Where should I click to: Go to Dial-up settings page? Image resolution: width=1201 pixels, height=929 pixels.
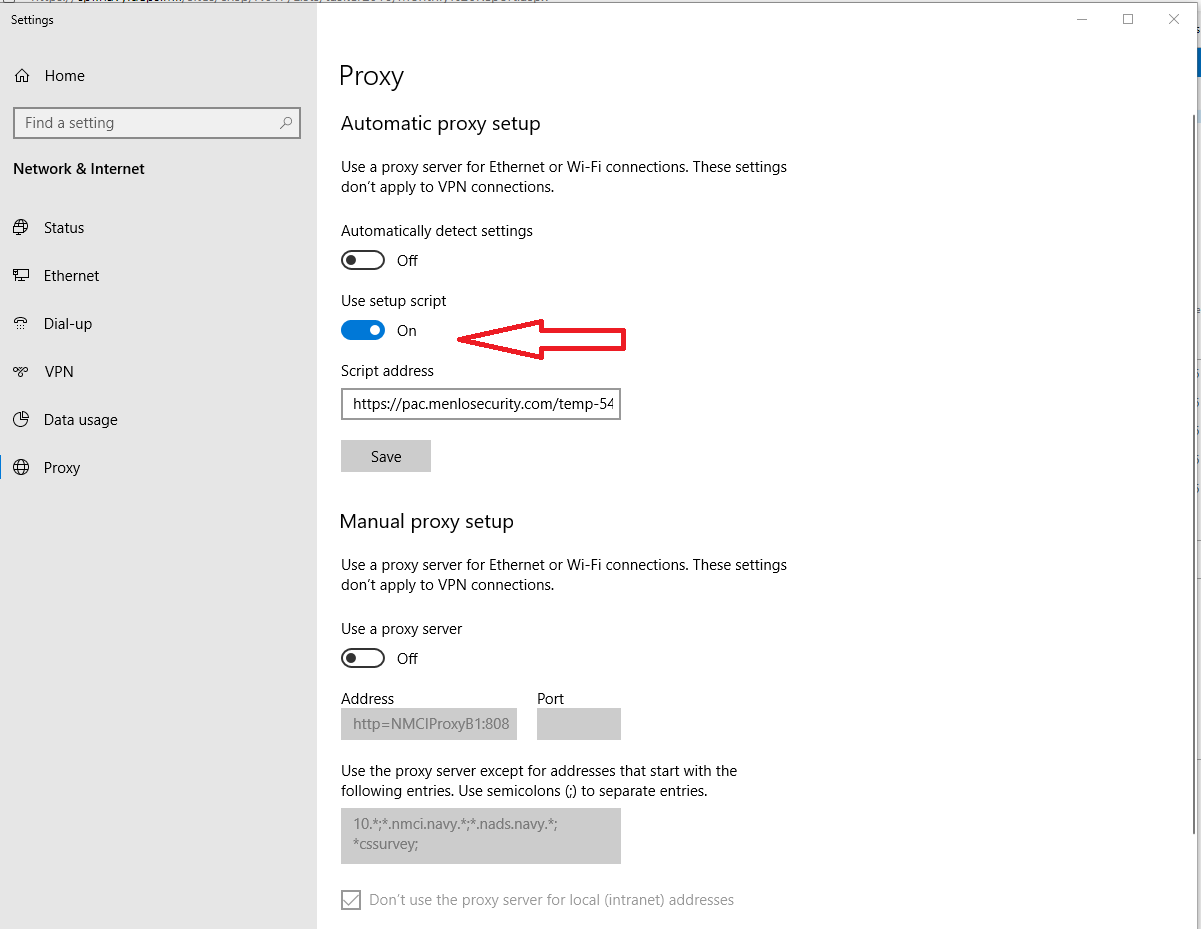[x=68, y=324]
